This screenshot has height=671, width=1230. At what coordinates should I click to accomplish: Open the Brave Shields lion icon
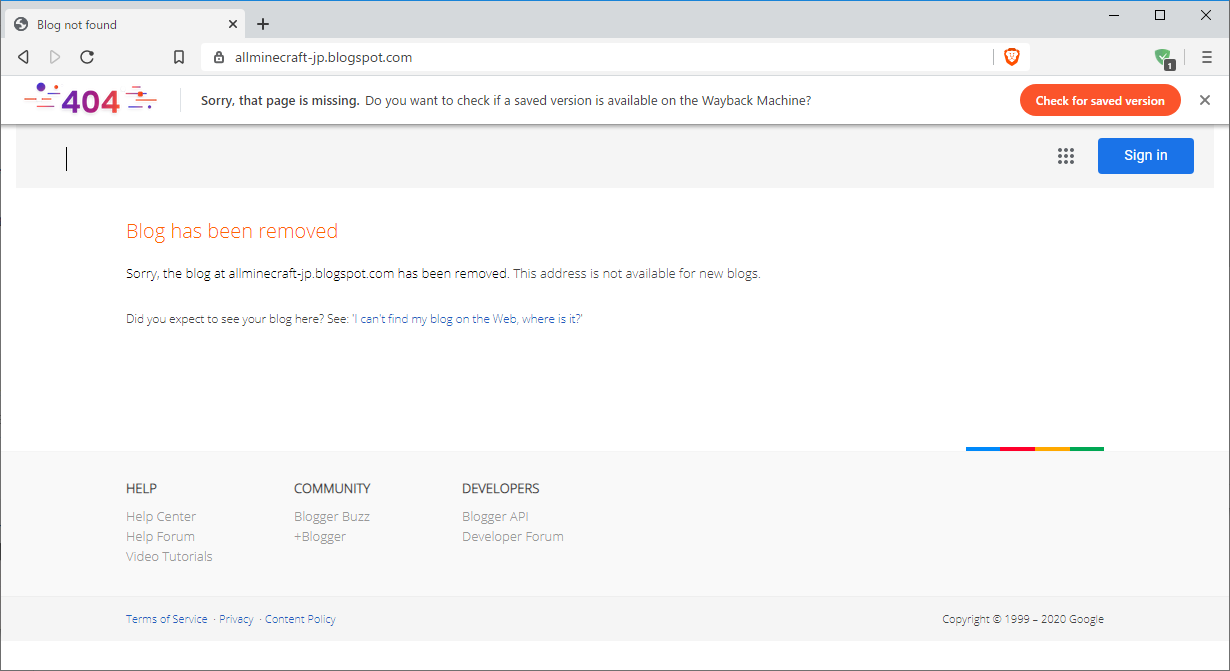tap(1012, 57)
